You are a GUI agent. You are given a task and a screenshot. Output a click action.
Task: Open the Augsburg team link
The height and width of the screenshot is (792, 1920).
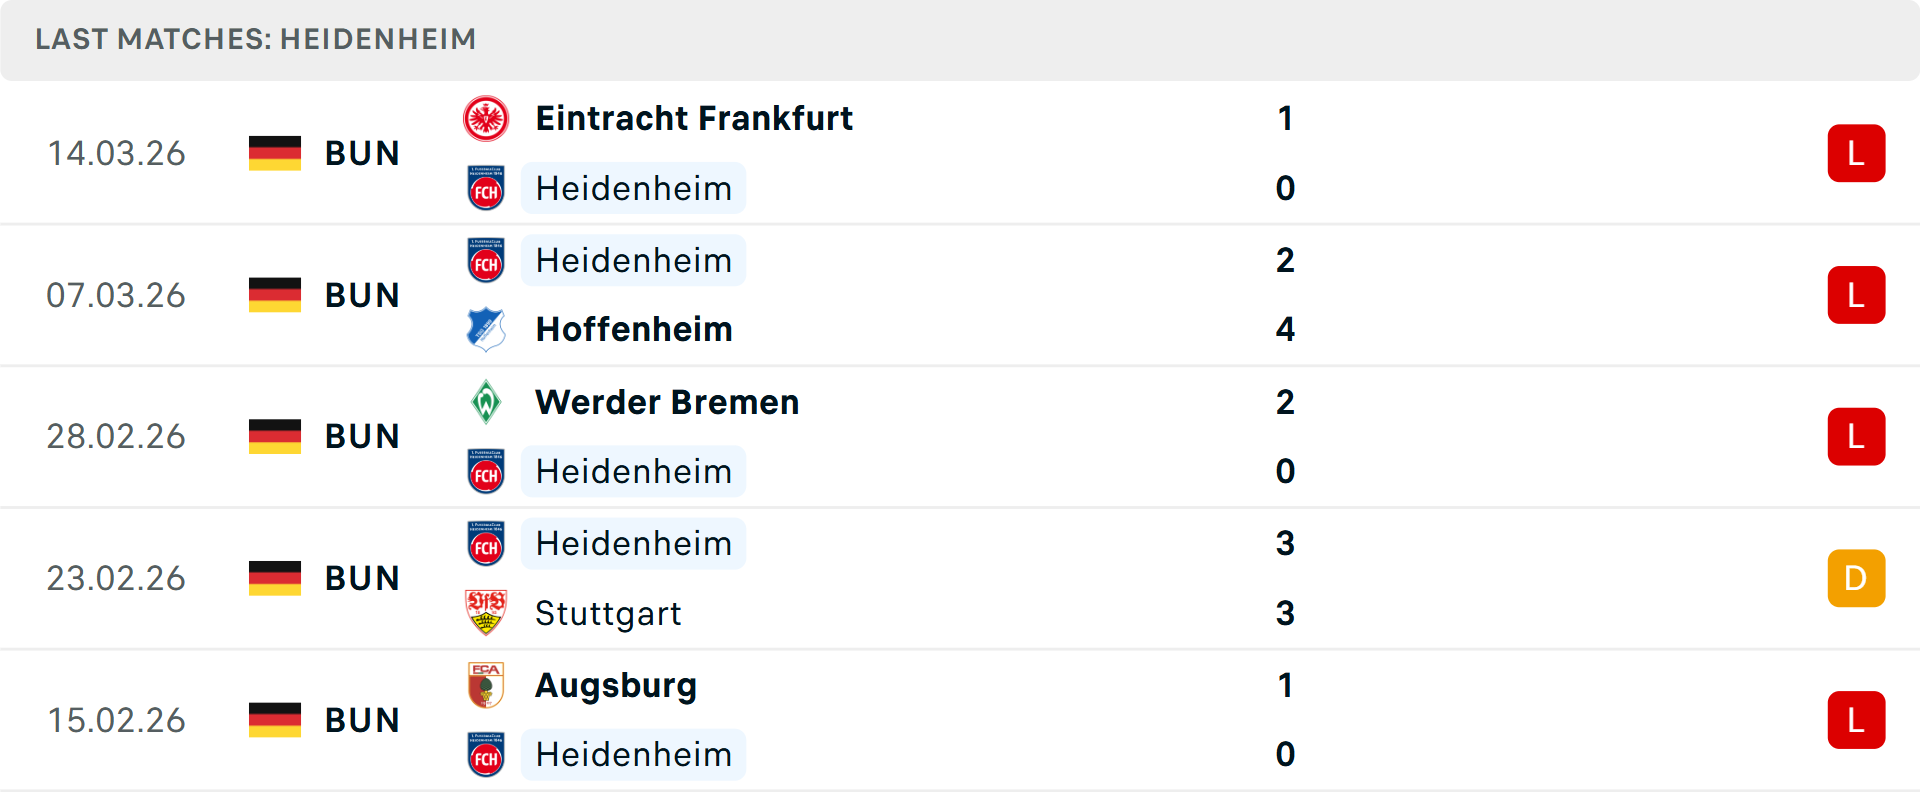pos(616,686)
